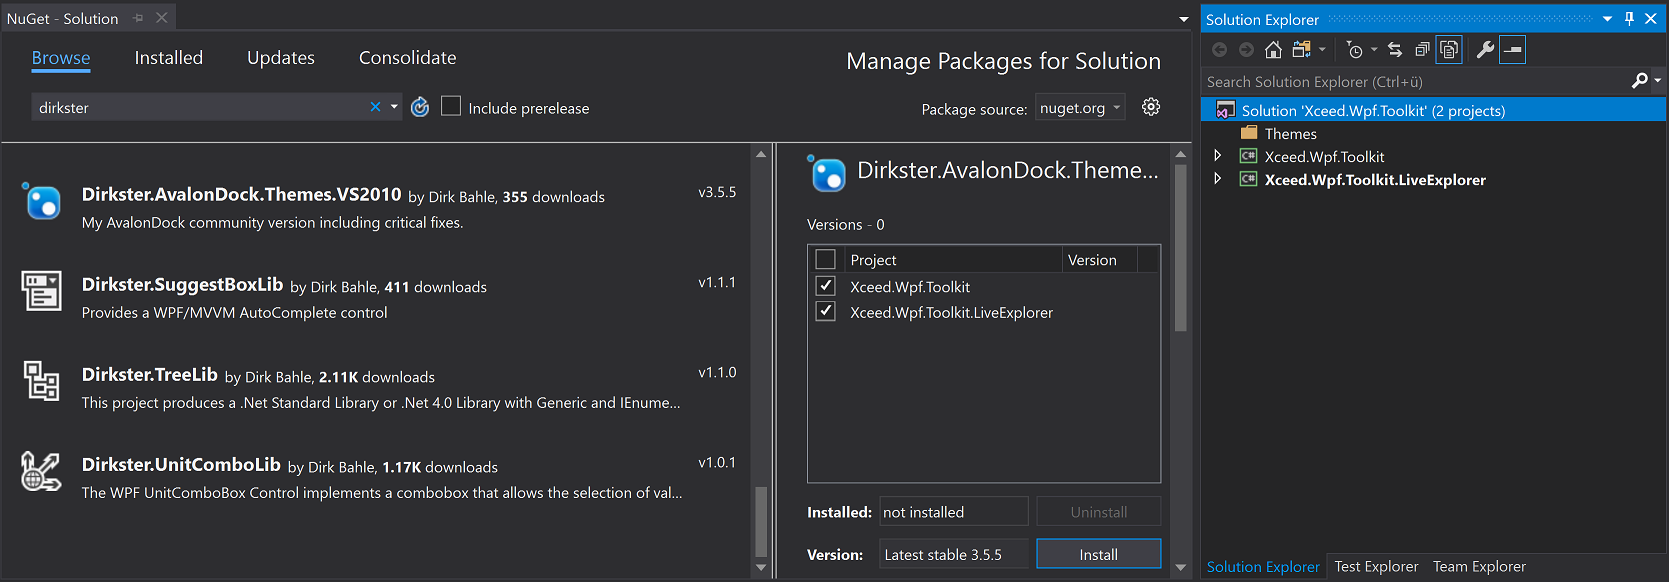
Task: Uncheck Xceed.Wpf.Toolkit.LiveExplorer project checkbox
Action: [x=825, y=311]
